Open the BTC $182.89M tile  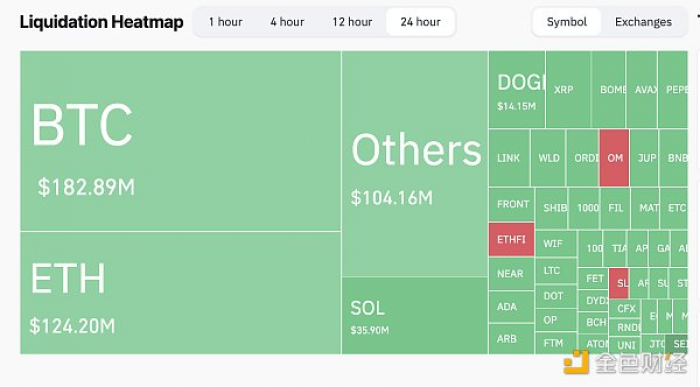coord(180,141)
